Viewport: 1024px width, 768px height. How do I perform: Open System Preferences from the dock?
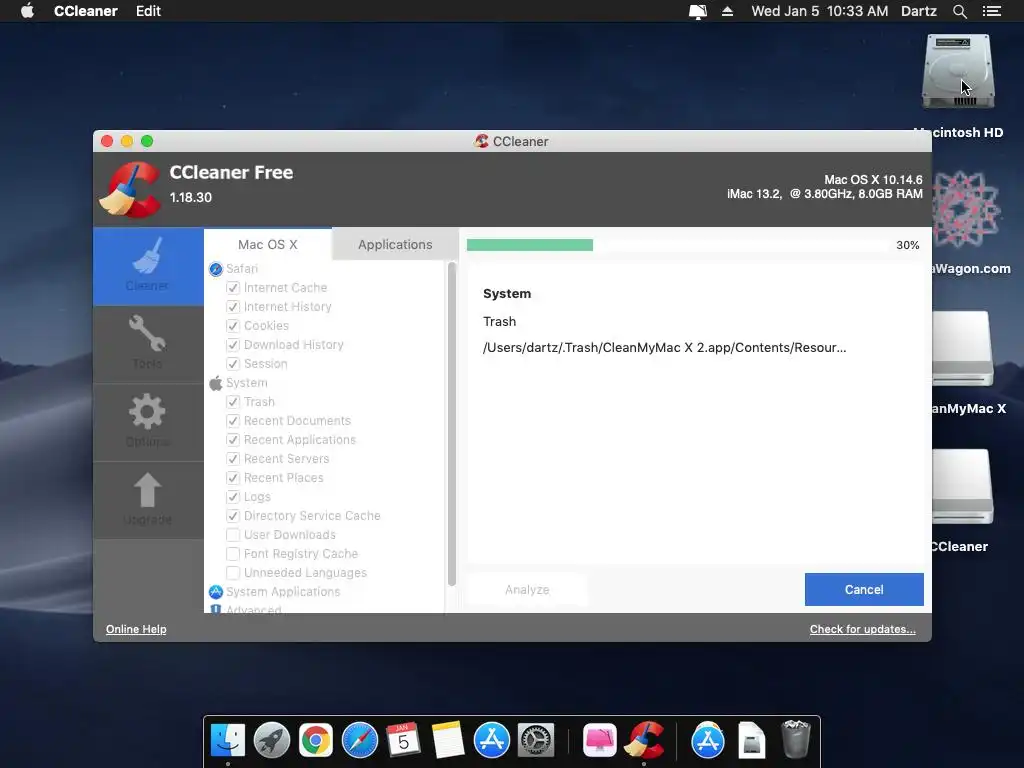[536, 741]
